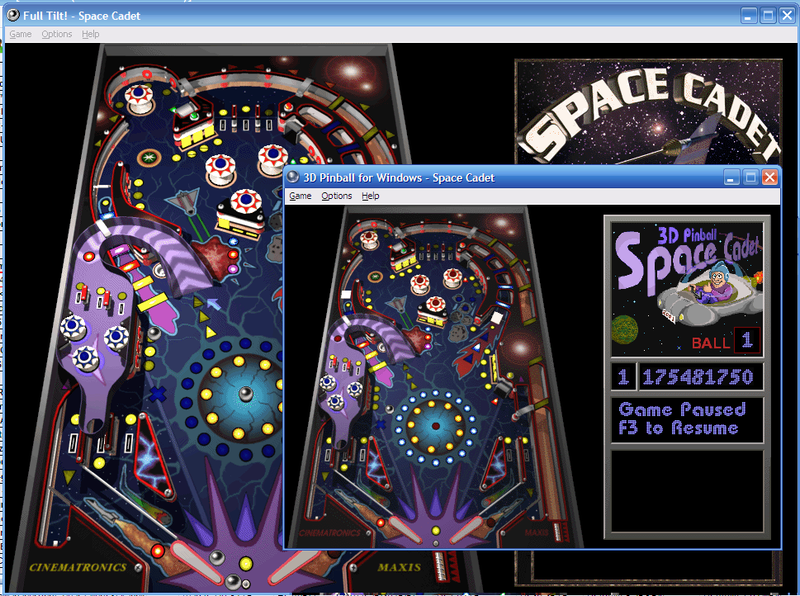Click the grey spaceship target in Full Tilt table
The image size is (800, 596).
pyautogui.click(x=185, y=201)
